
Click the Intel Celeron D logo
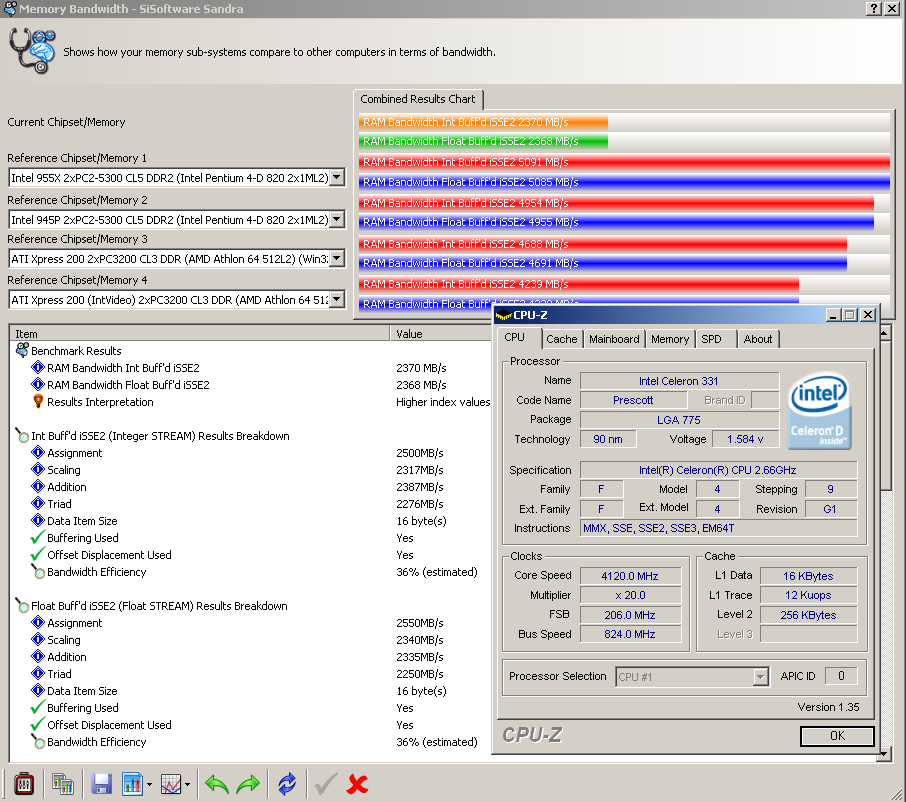819,411
